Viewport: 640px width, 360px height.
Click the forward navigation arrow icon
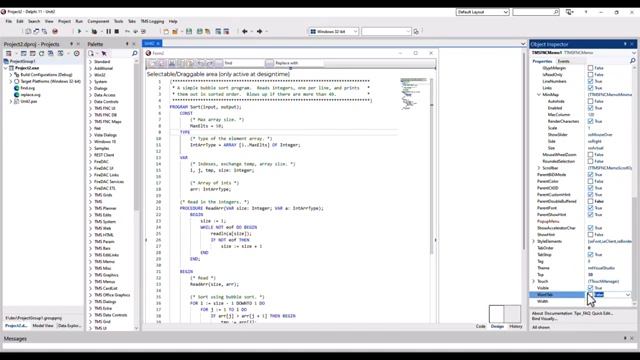260,31
